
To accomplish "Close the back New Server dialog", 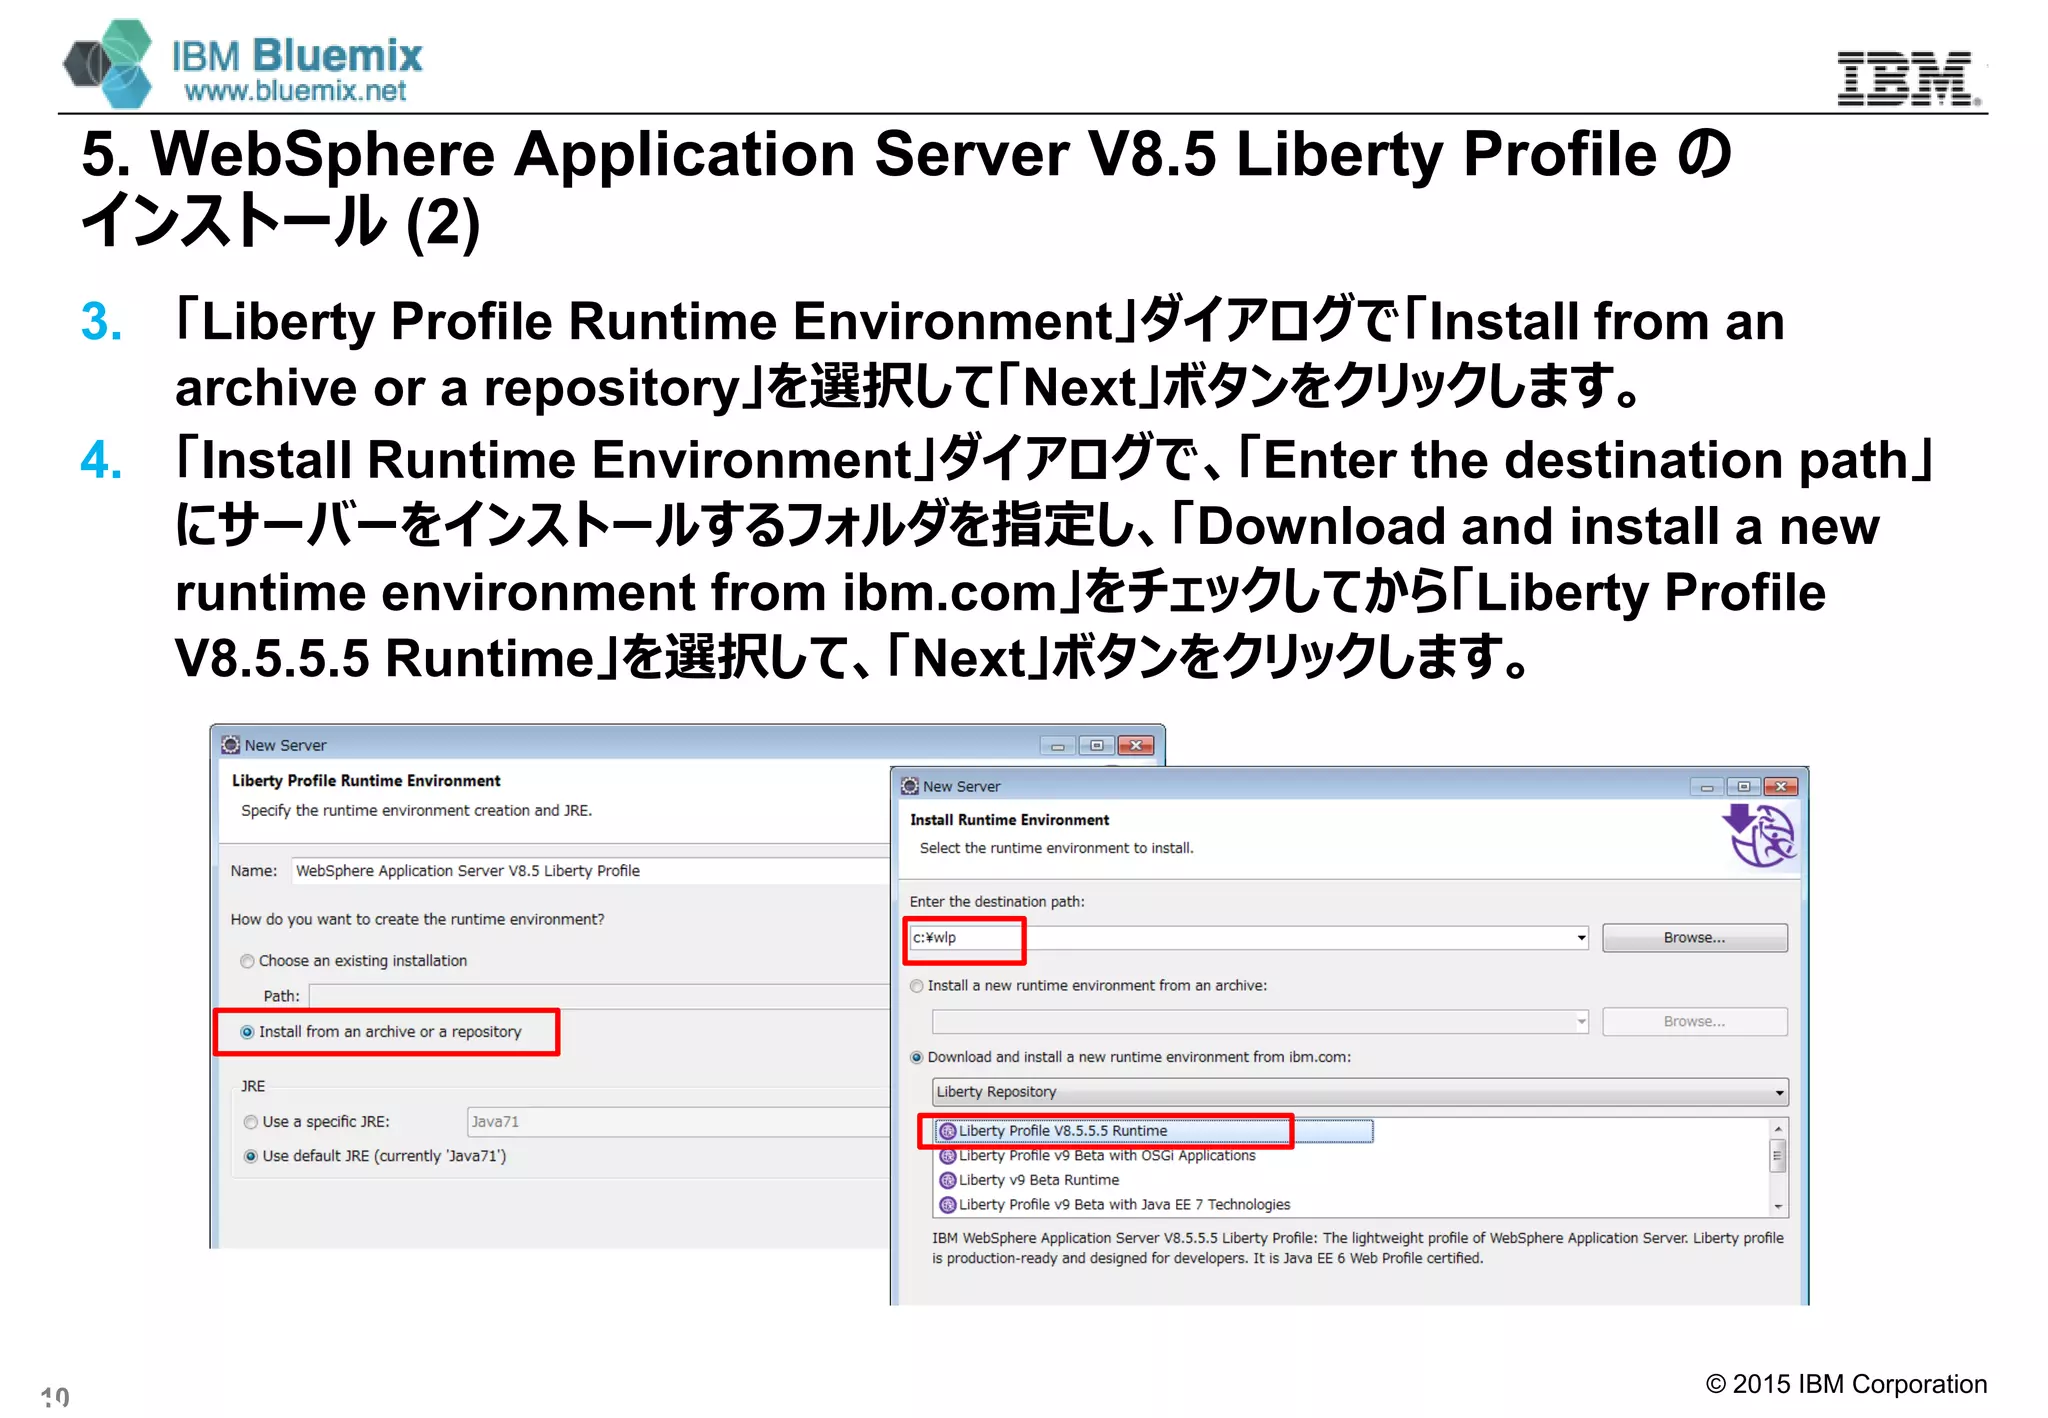I will pos(1136,746).
